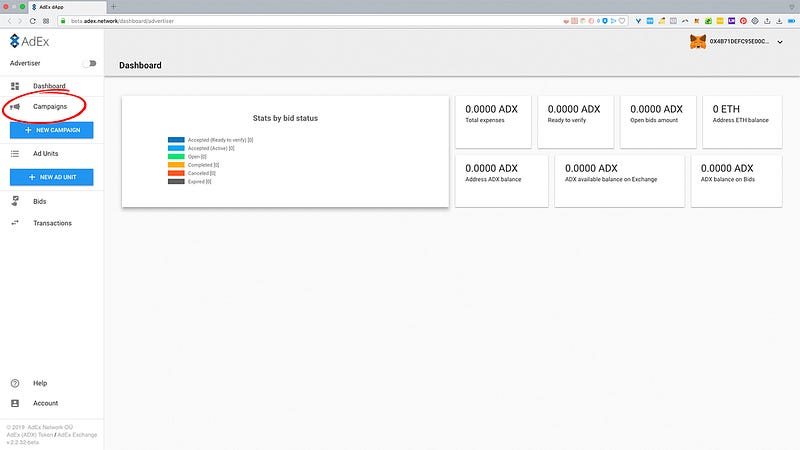This screenshot has width=800, height=450.
Task: Click the Campaigns megaphone icon
Action: (x=15, y=107)
